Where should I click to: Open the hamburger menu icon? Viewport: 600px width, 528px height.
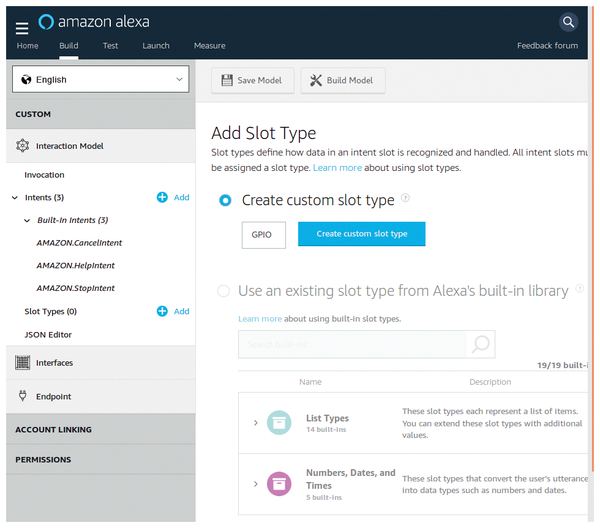click(x=22, y=28)
